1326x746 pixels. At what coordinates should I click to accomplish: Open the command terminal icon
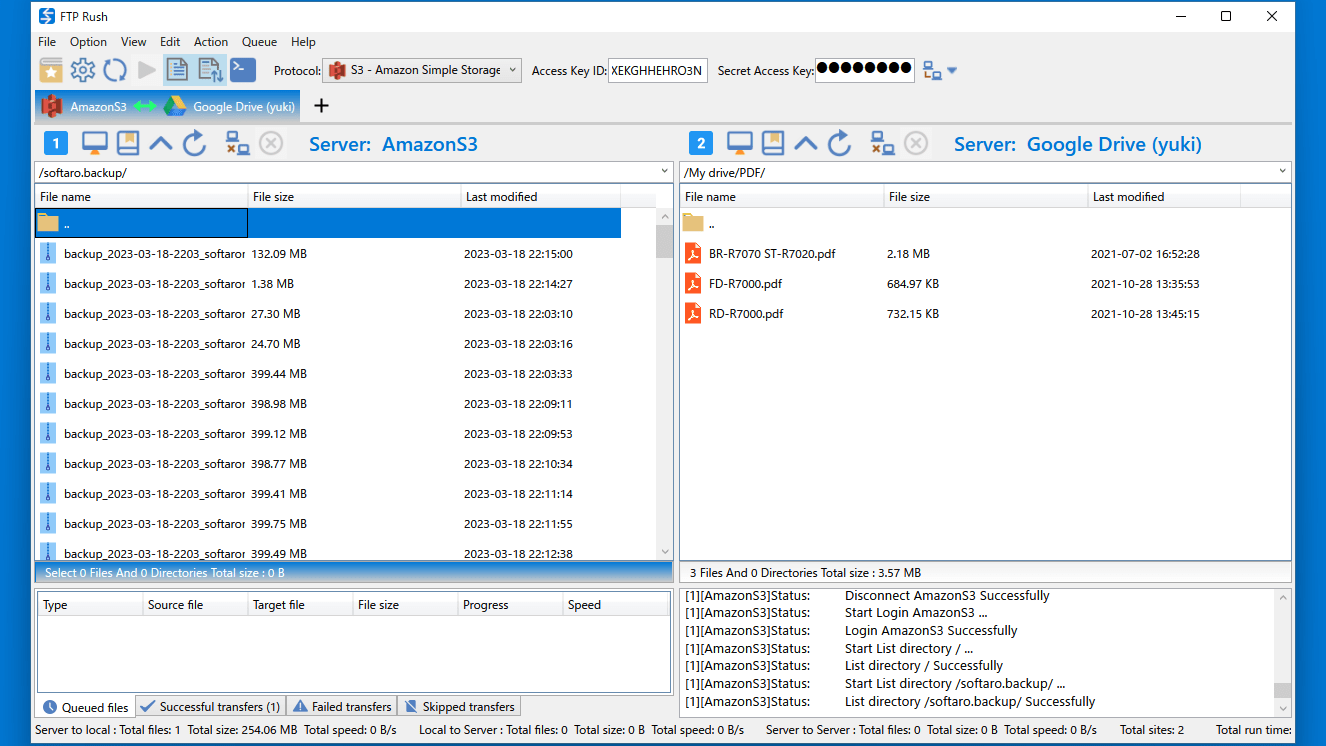point(243,70)
